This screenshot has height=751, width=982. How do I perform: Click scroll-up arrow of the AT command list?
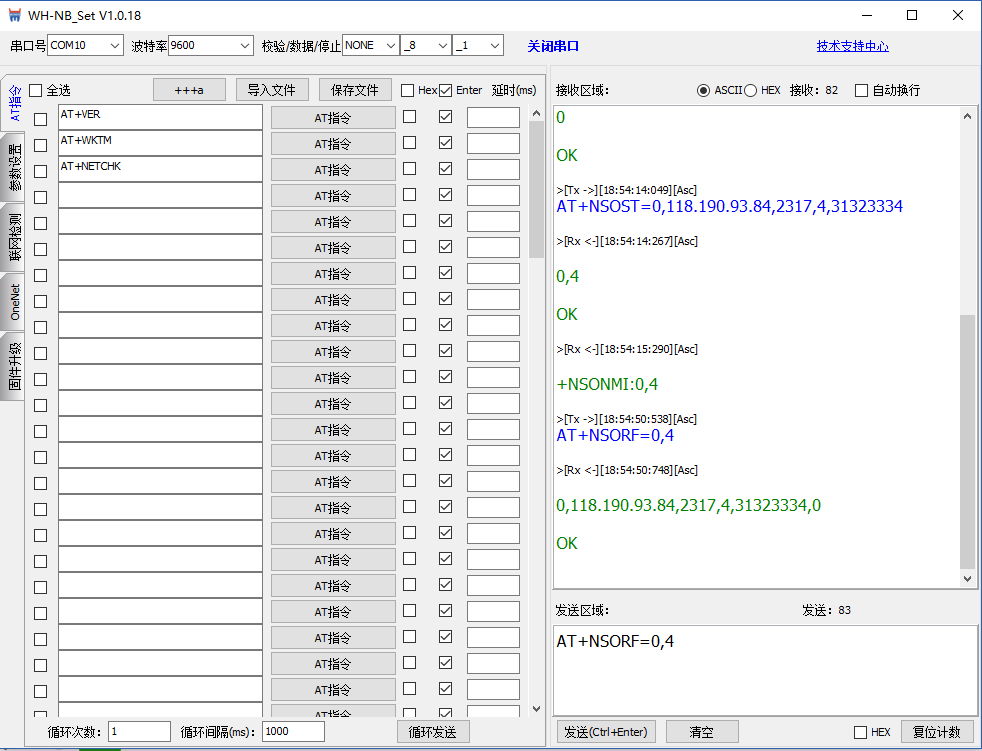click(536, 113)
